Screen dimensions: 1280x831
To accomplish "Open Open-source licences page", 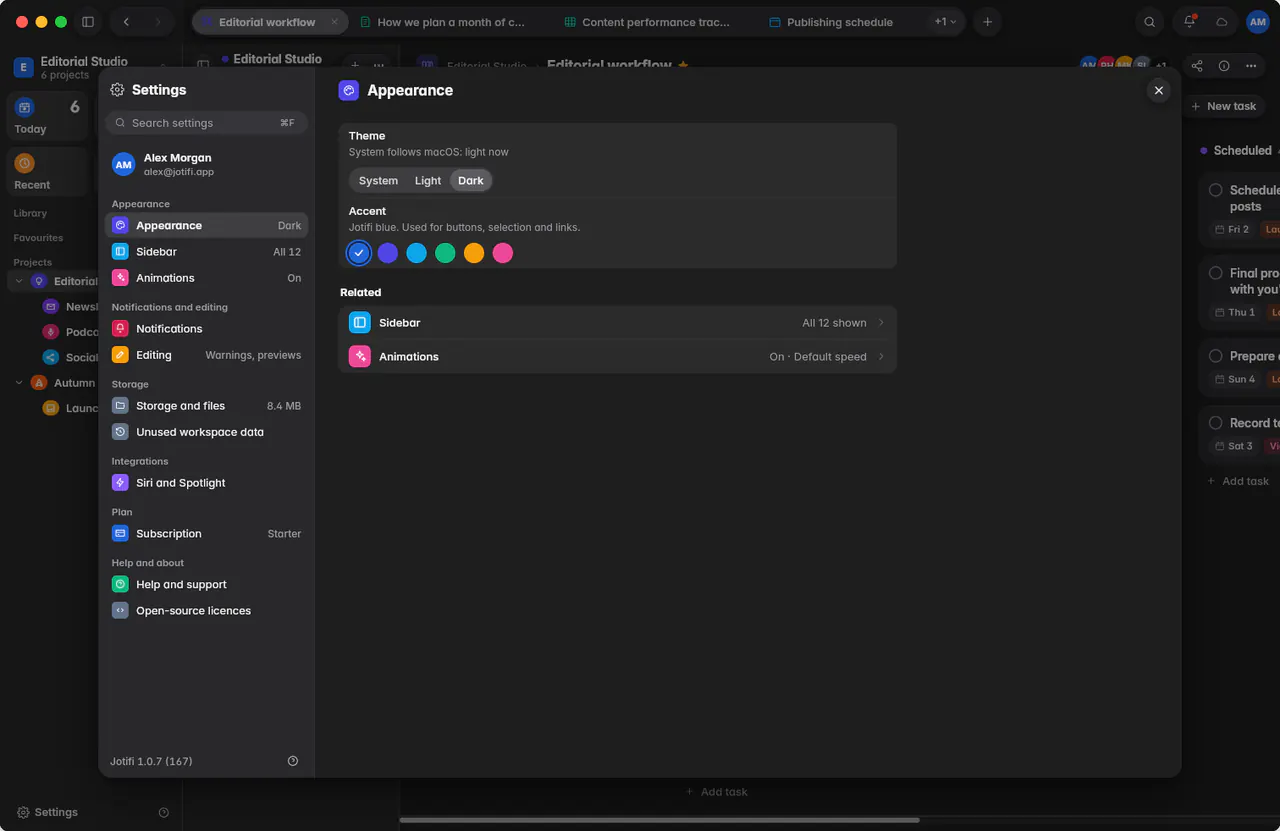I will pyautogui.click(x=206, y=611).
